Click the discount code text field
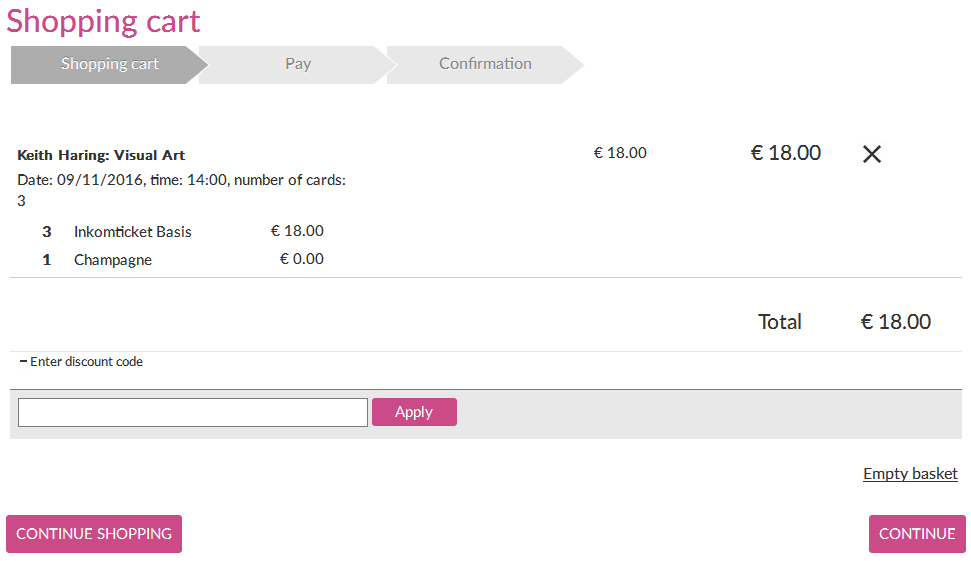Screen dimensions: 971x561 (x=193, y=412)
